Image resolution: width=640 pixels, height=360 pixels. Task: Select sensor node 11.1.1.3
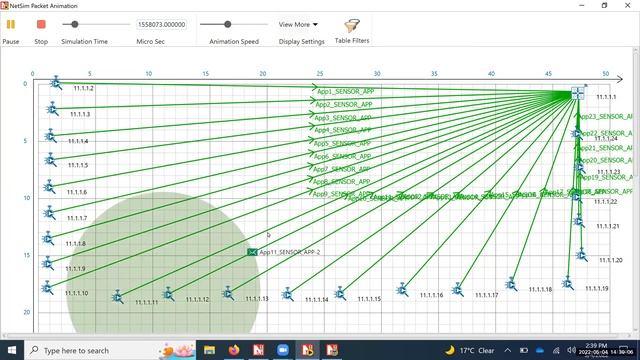point(52,109)
